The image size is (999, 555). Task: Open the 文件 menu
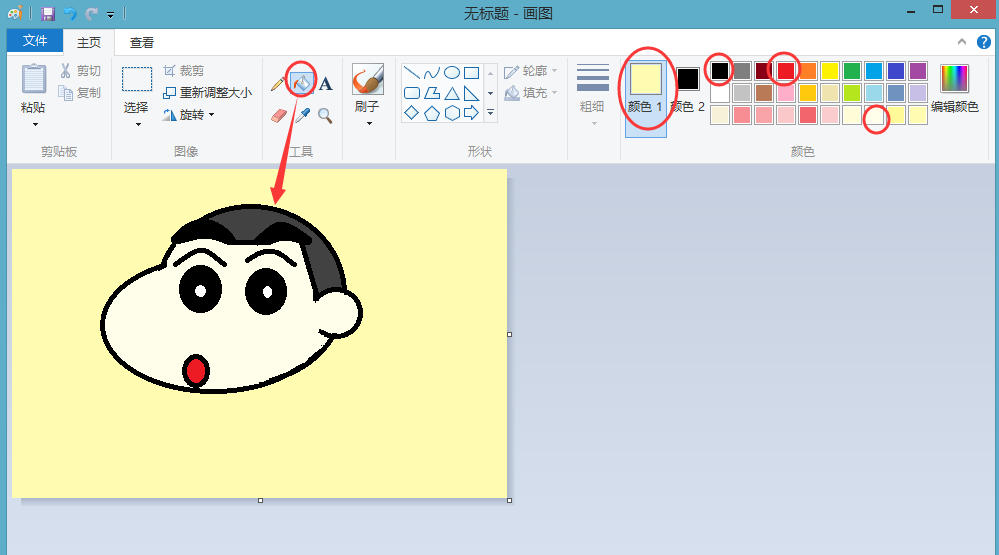(35, 41)
